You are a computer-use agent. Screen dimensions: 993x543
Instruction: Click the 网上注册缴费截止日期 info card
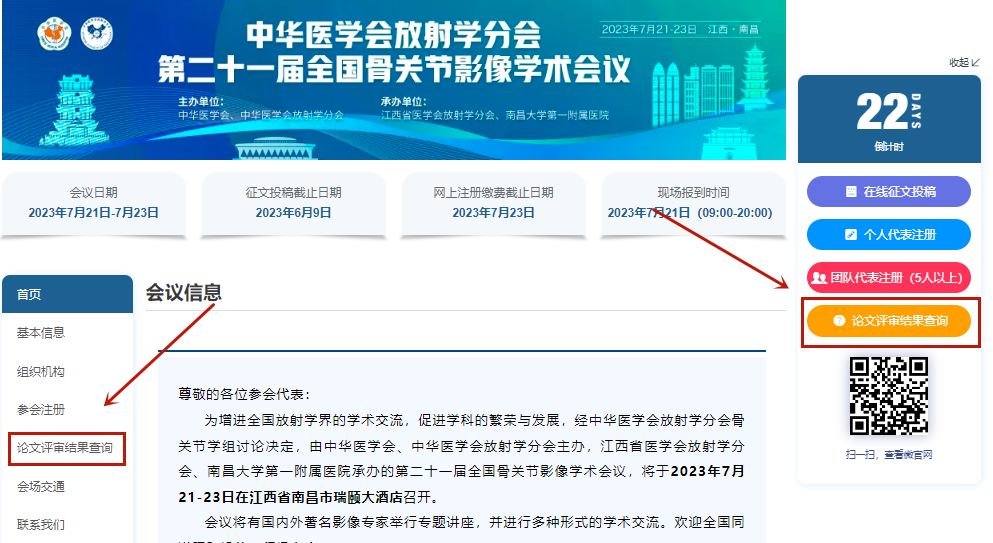tap(493, 203)
